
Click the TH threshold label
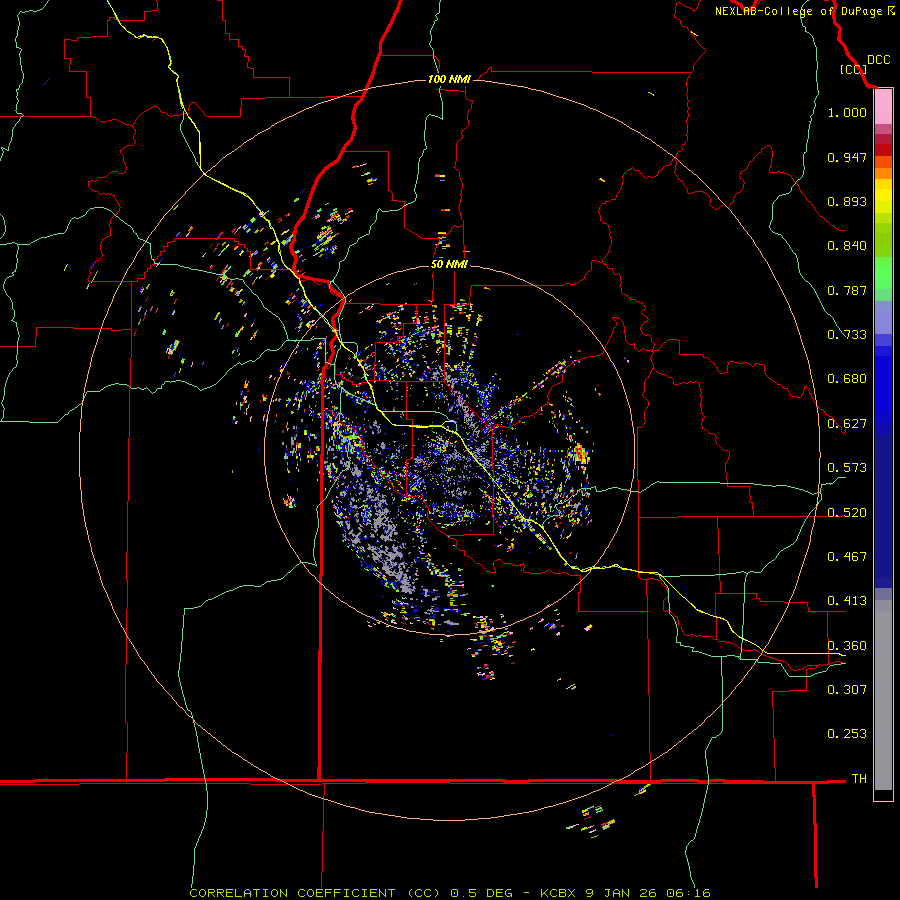click(859, 779)
